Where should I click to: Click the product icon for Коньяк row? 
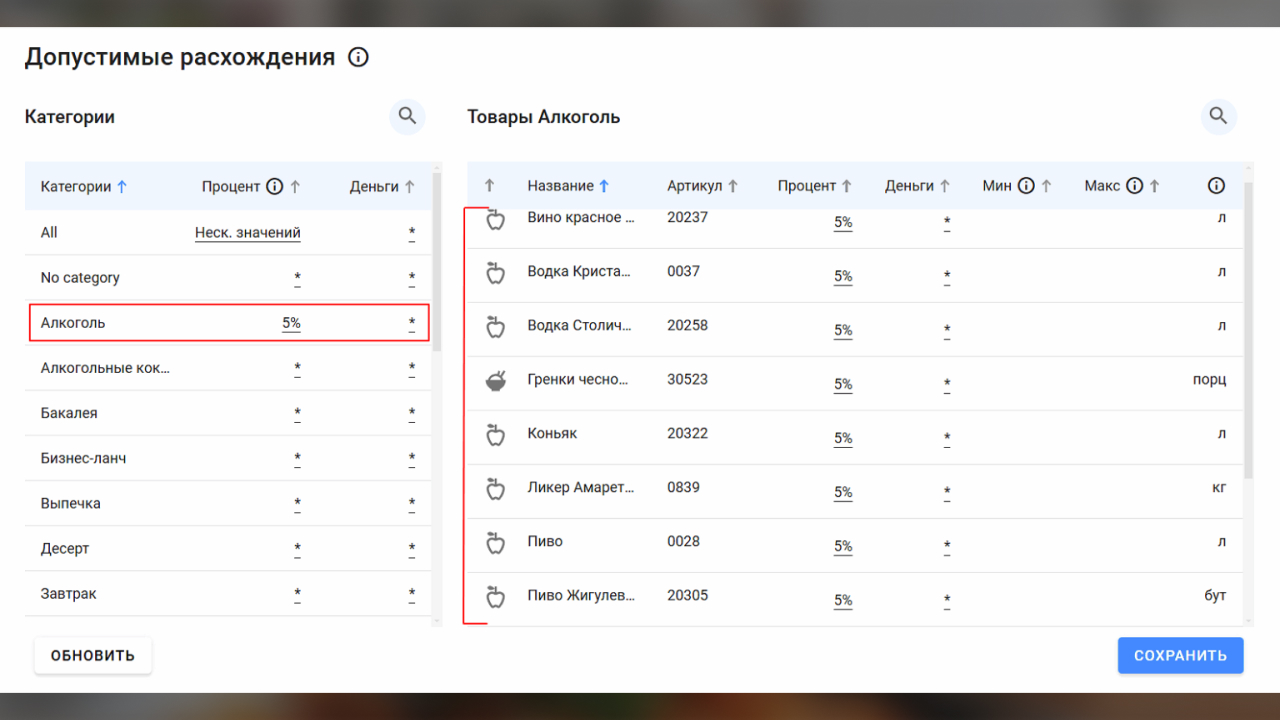click(495, 435)
